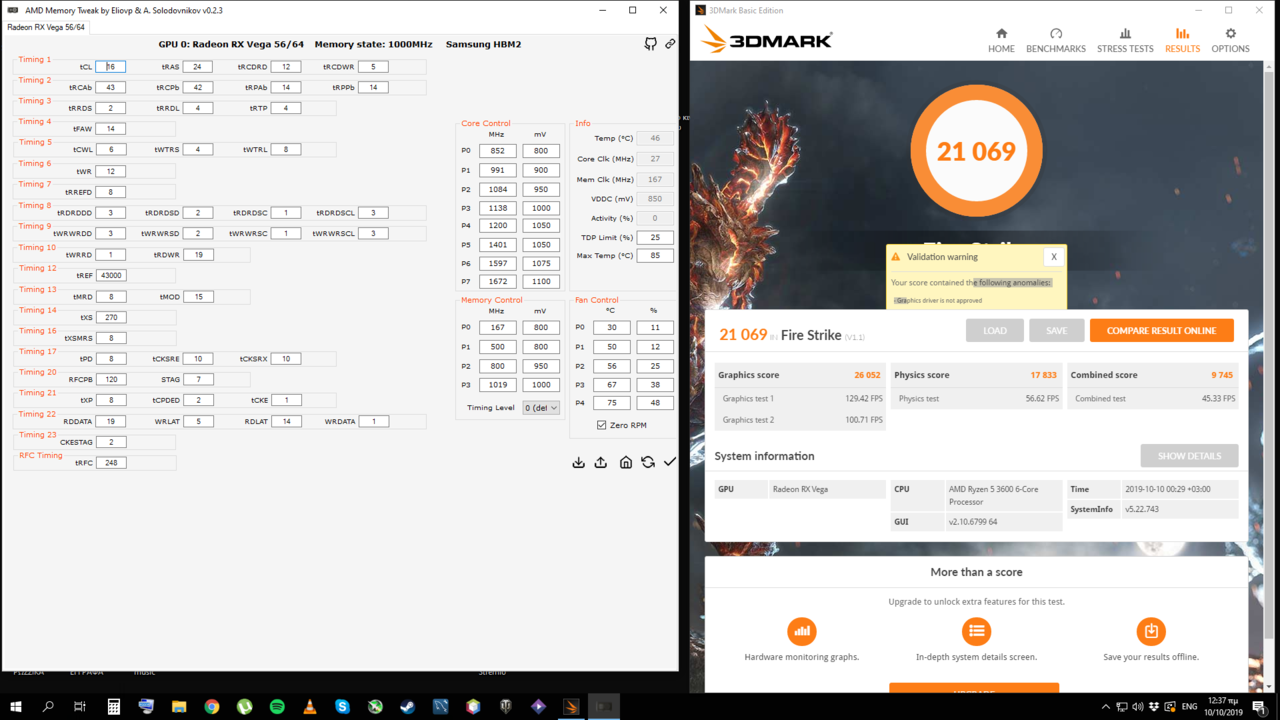The height and width of the screenshot is (720, 1280).
Task: Click the In-depth system details icon
Action: [x=976, y=631]
